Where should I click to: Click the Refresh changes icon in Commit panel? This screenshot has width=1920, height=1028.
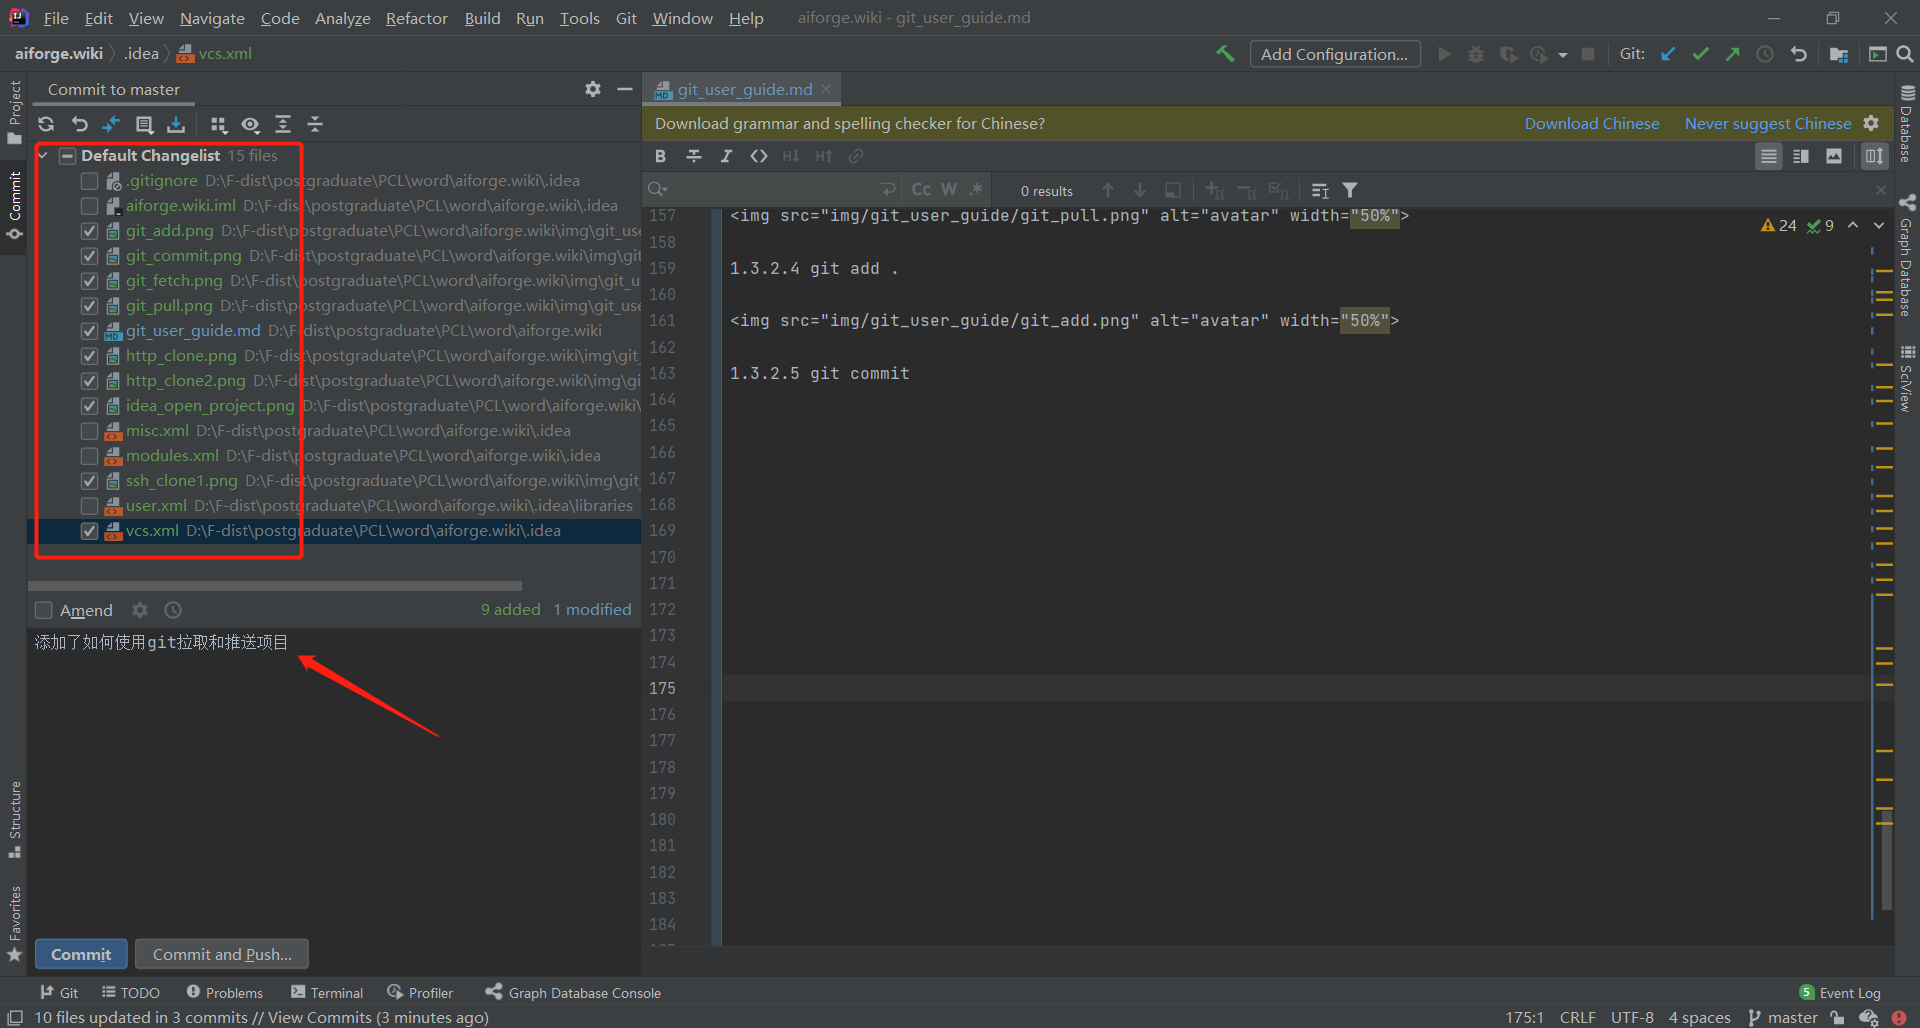pos(46,124)
